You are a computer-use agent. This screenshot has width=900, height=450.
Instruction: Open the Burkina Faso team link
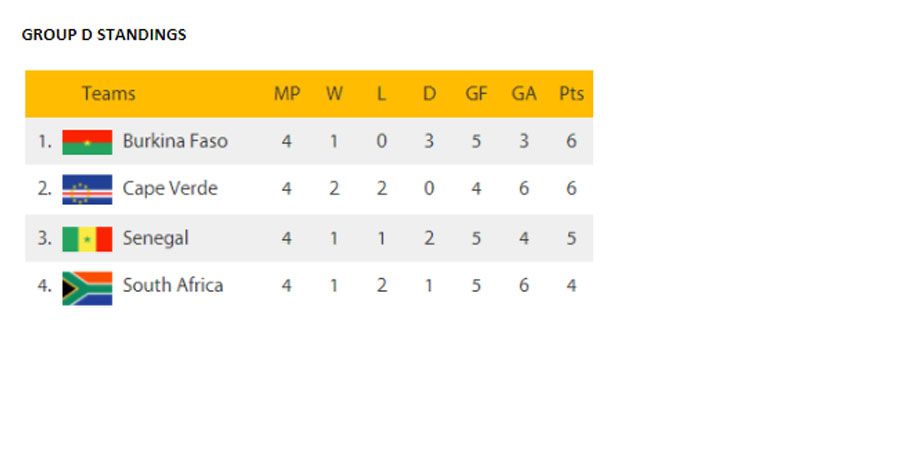175,141
